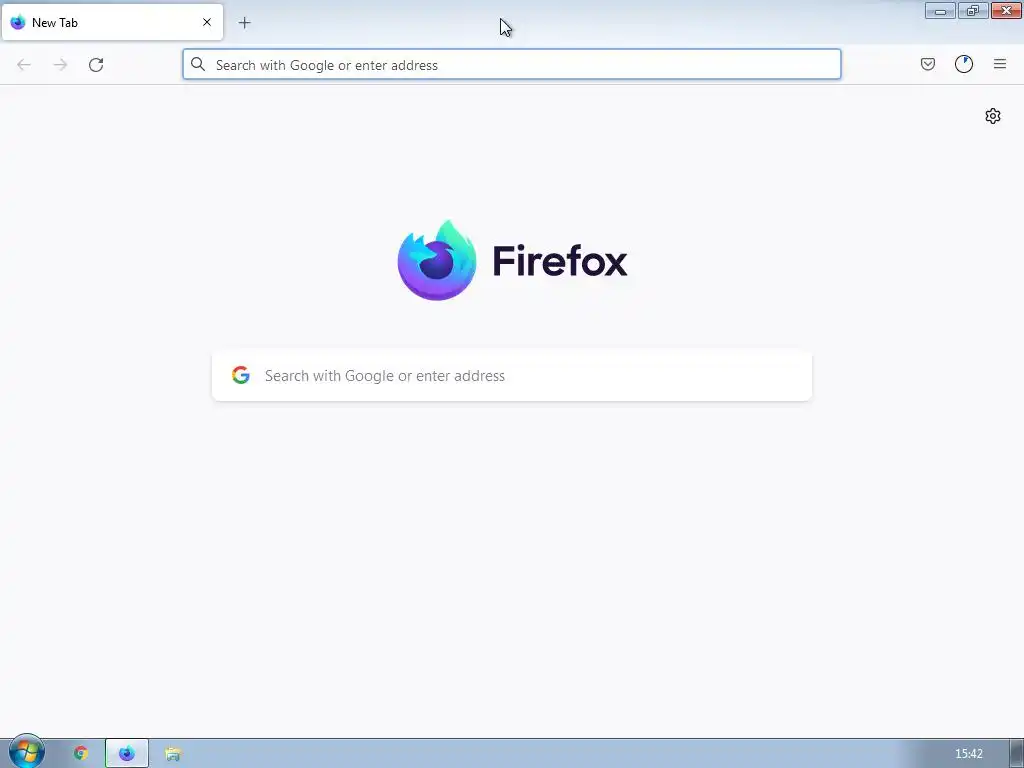The image size is (1024, 768).
Task: Reload the current page
Action: (96, 65)
